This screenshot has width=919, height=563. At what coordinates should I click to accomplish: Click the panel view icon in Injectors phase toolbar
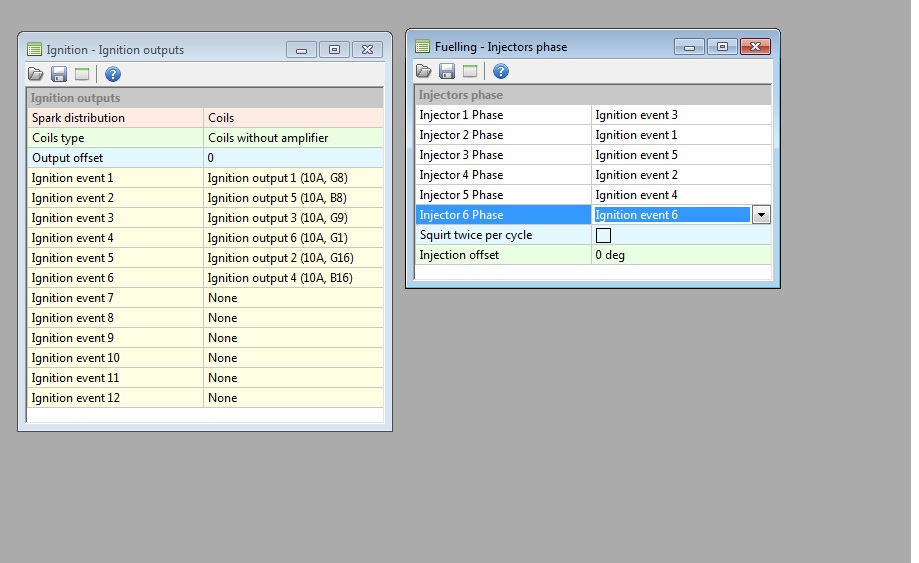tap(470, 71)
